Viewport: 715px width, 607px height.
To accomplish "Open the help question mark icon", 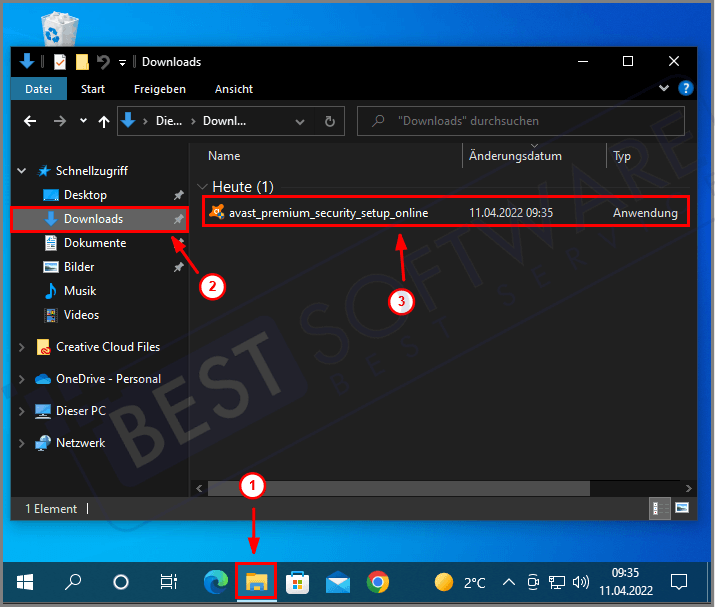I will point(686,89).
